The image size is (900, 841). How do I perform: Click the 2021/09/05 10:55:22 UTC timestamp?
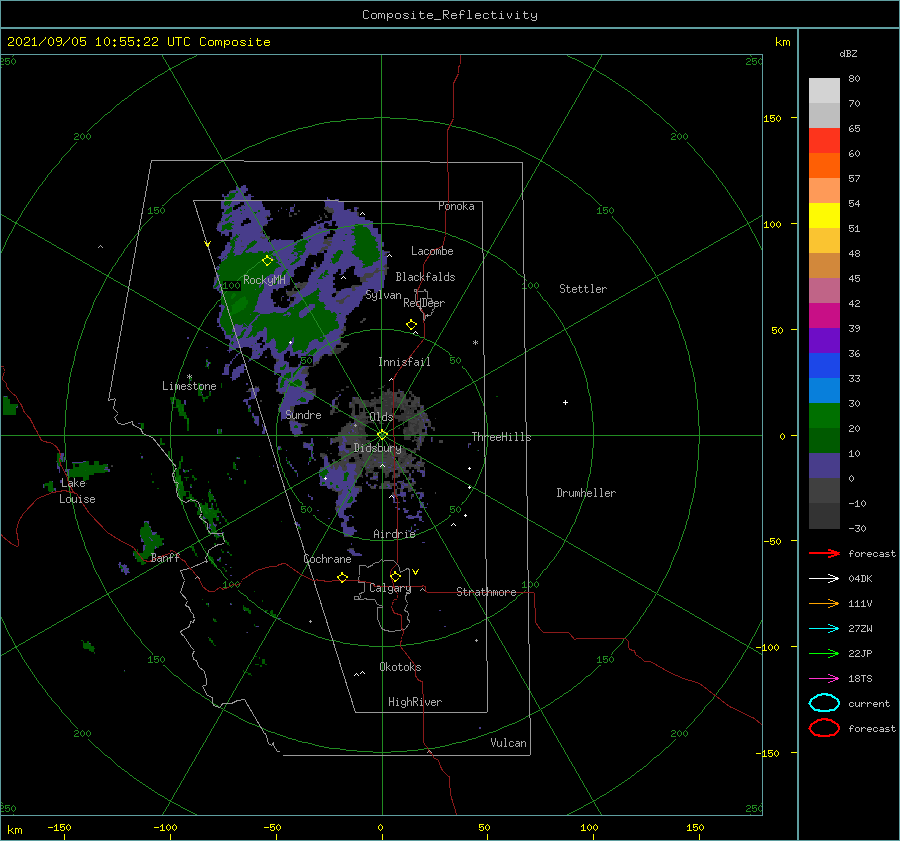tap(138, 41)
